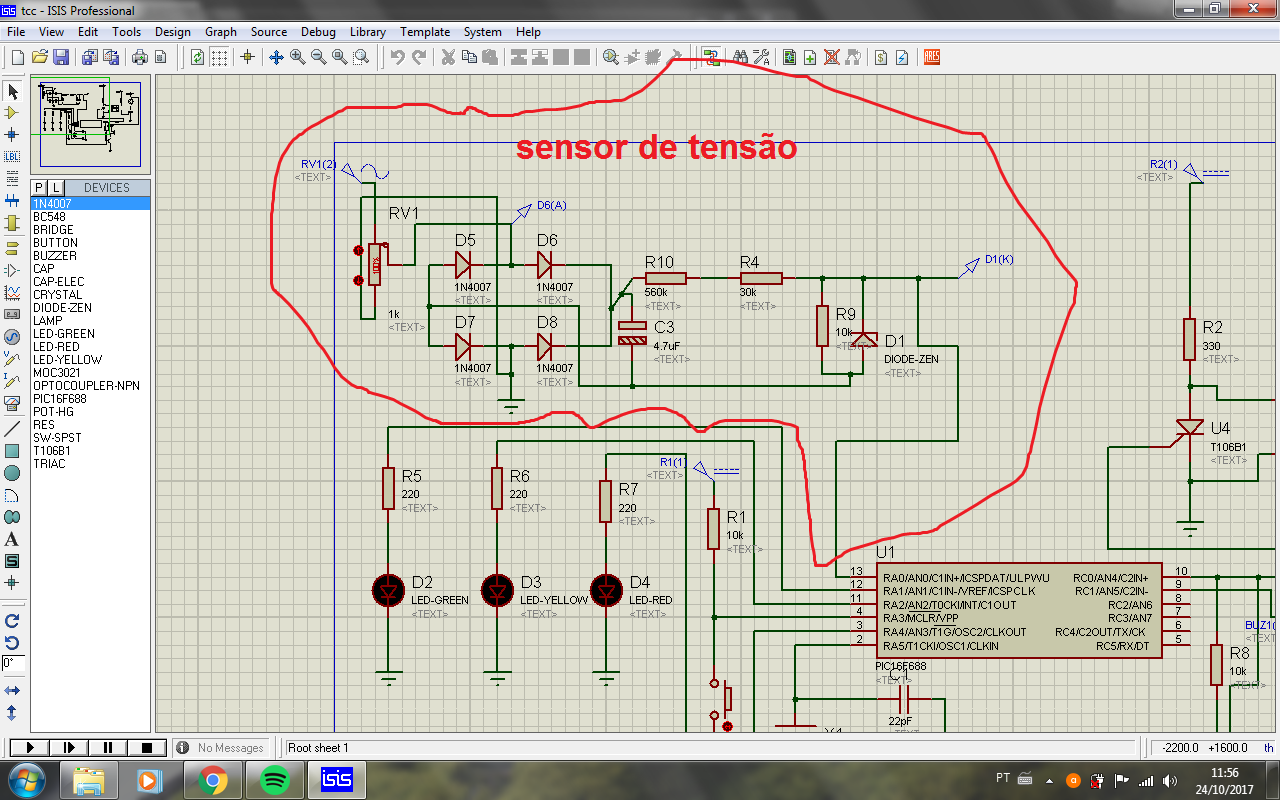Step the simulation forward
This screenshot has width=1280, height=800.
click(69, 747)
